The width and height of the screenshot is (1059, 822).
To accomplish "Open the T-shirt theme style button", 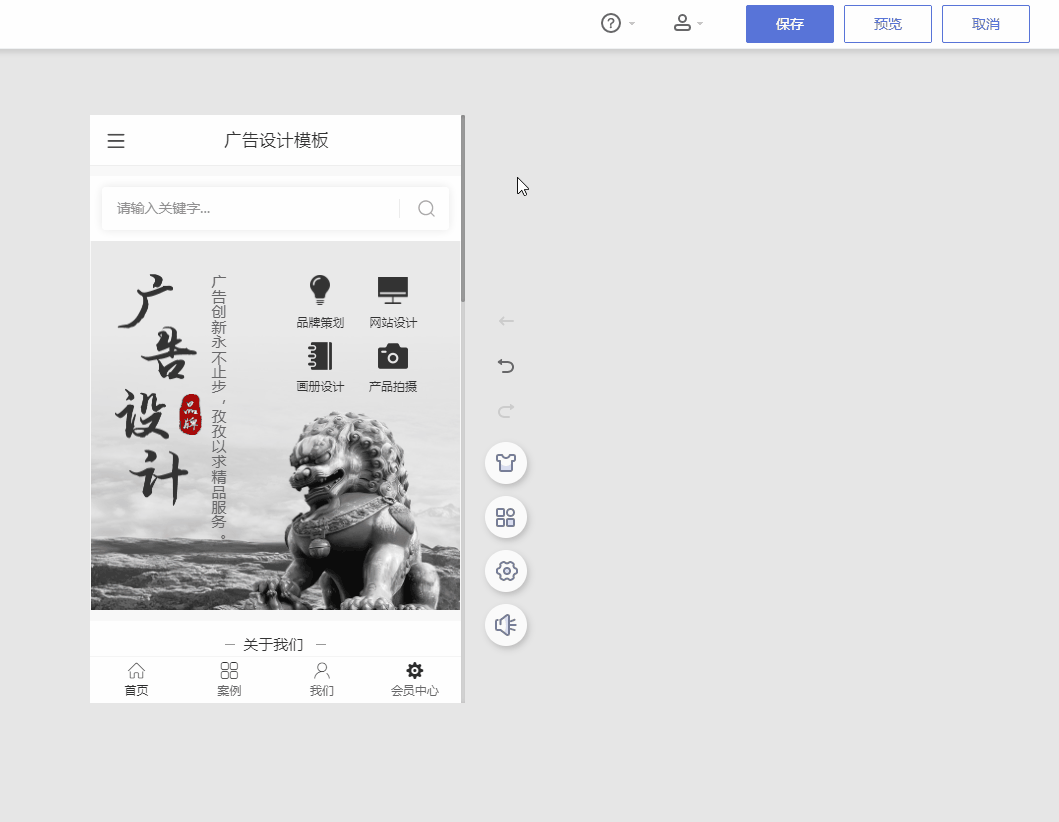I will pos(506,463).
